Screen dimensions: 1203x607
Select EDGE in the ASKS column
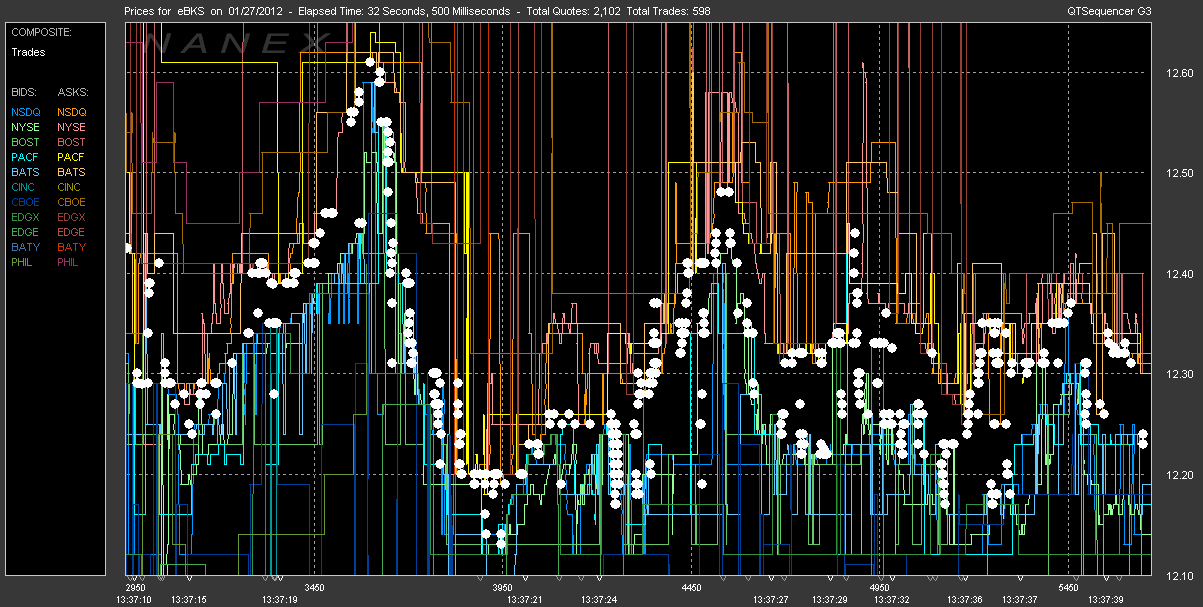72,232
